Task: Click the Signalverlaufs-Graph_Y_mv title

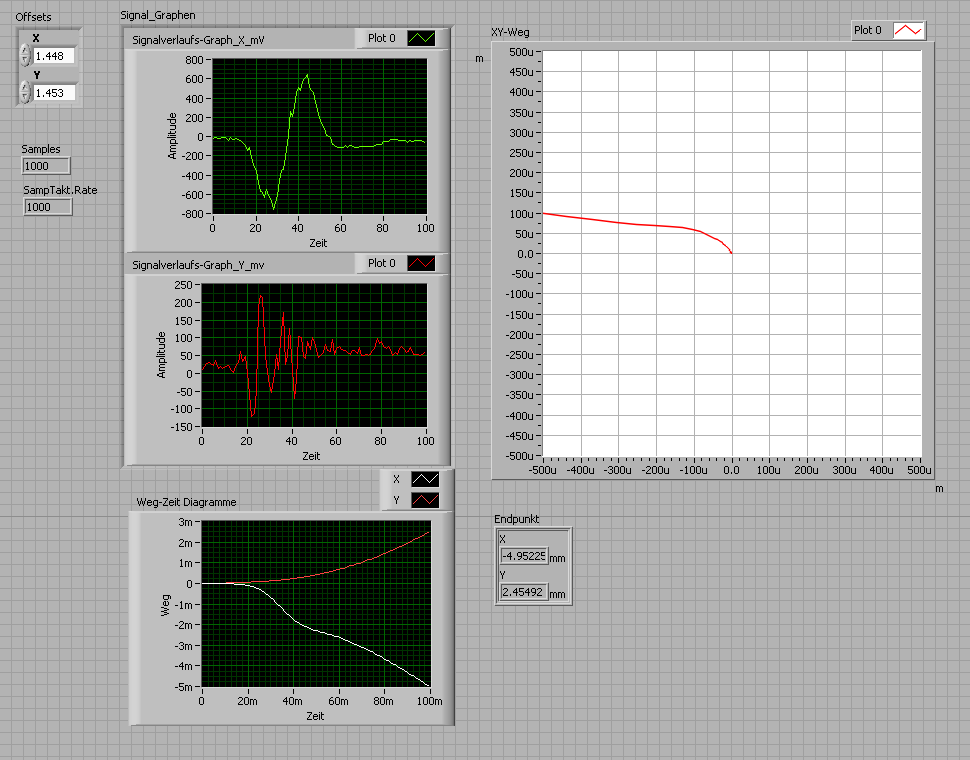Action: pyautogui.click(x=198, y=265)
